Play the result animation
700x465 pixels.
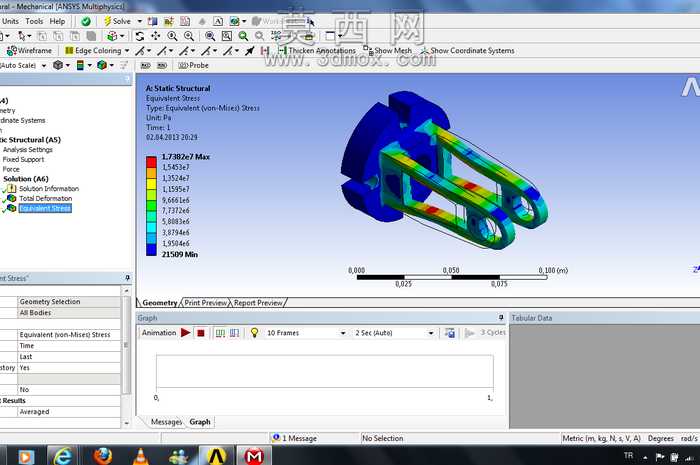[x=186, y=333]
